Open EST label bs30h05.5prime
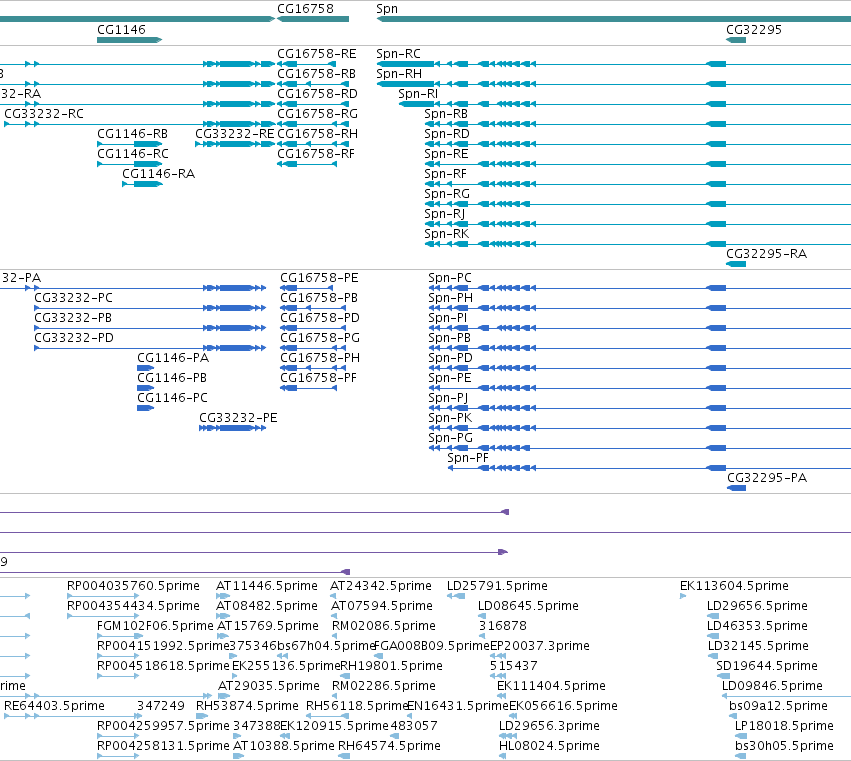 click(784, 746)
